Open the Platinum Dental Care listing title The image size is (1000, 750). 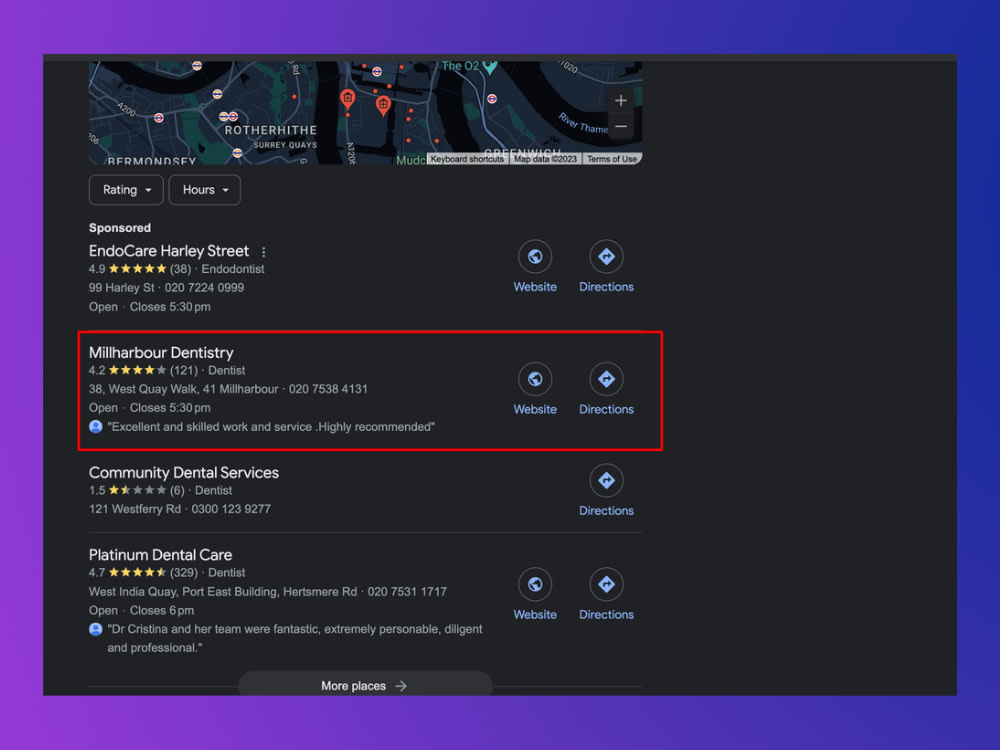pos(160,555)
